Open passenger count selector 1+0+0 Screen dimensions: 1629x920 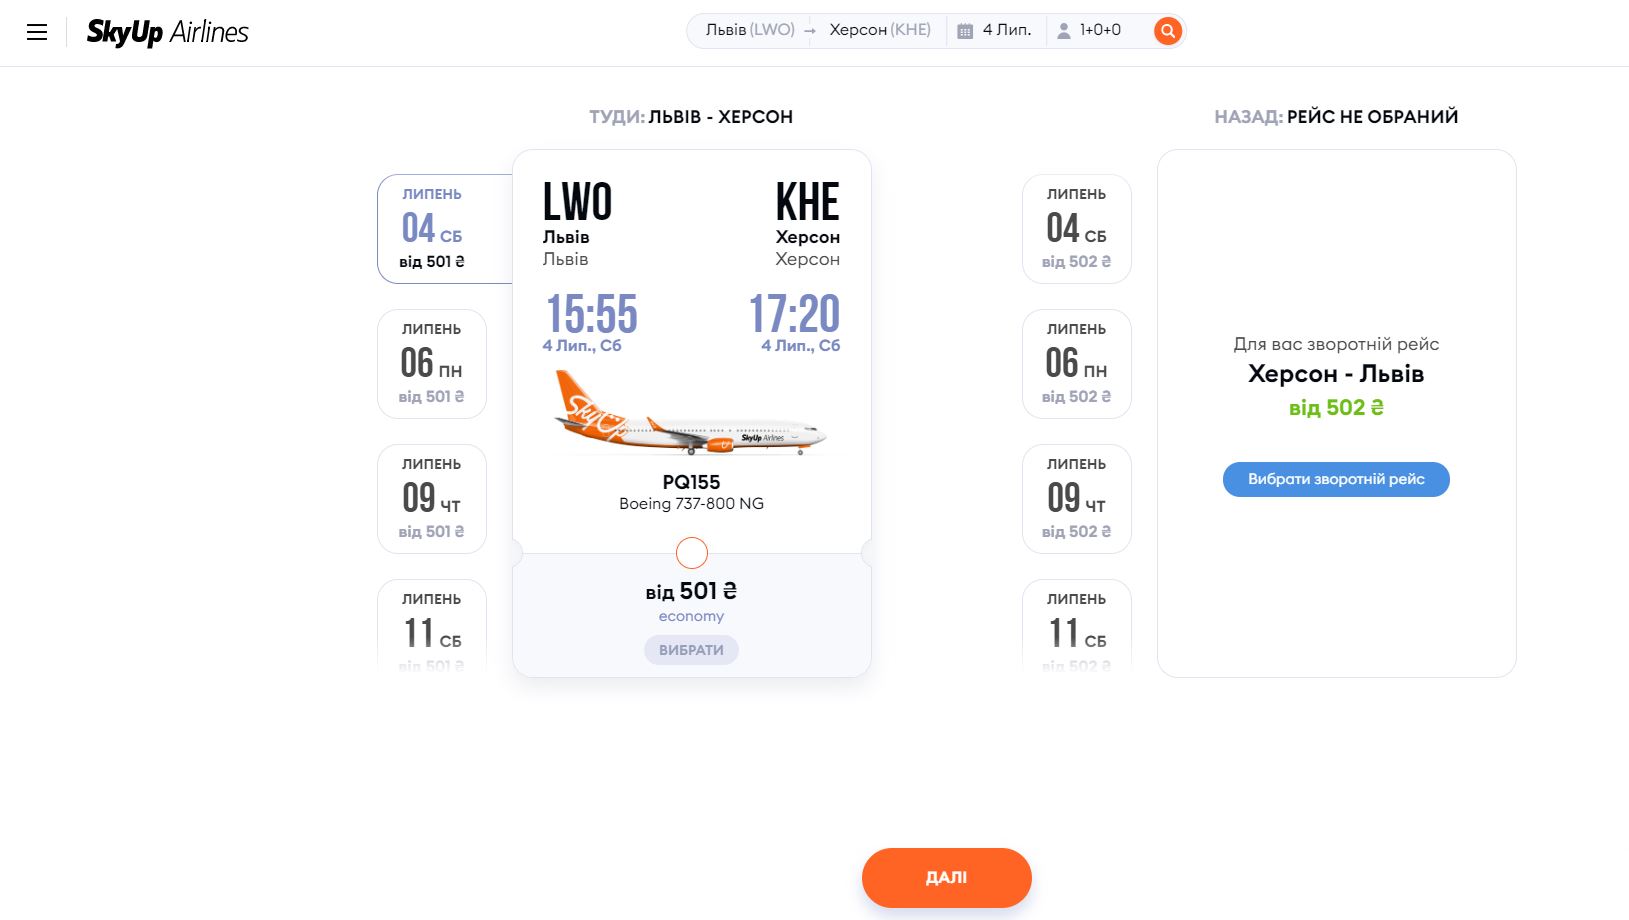[1100, 30]
